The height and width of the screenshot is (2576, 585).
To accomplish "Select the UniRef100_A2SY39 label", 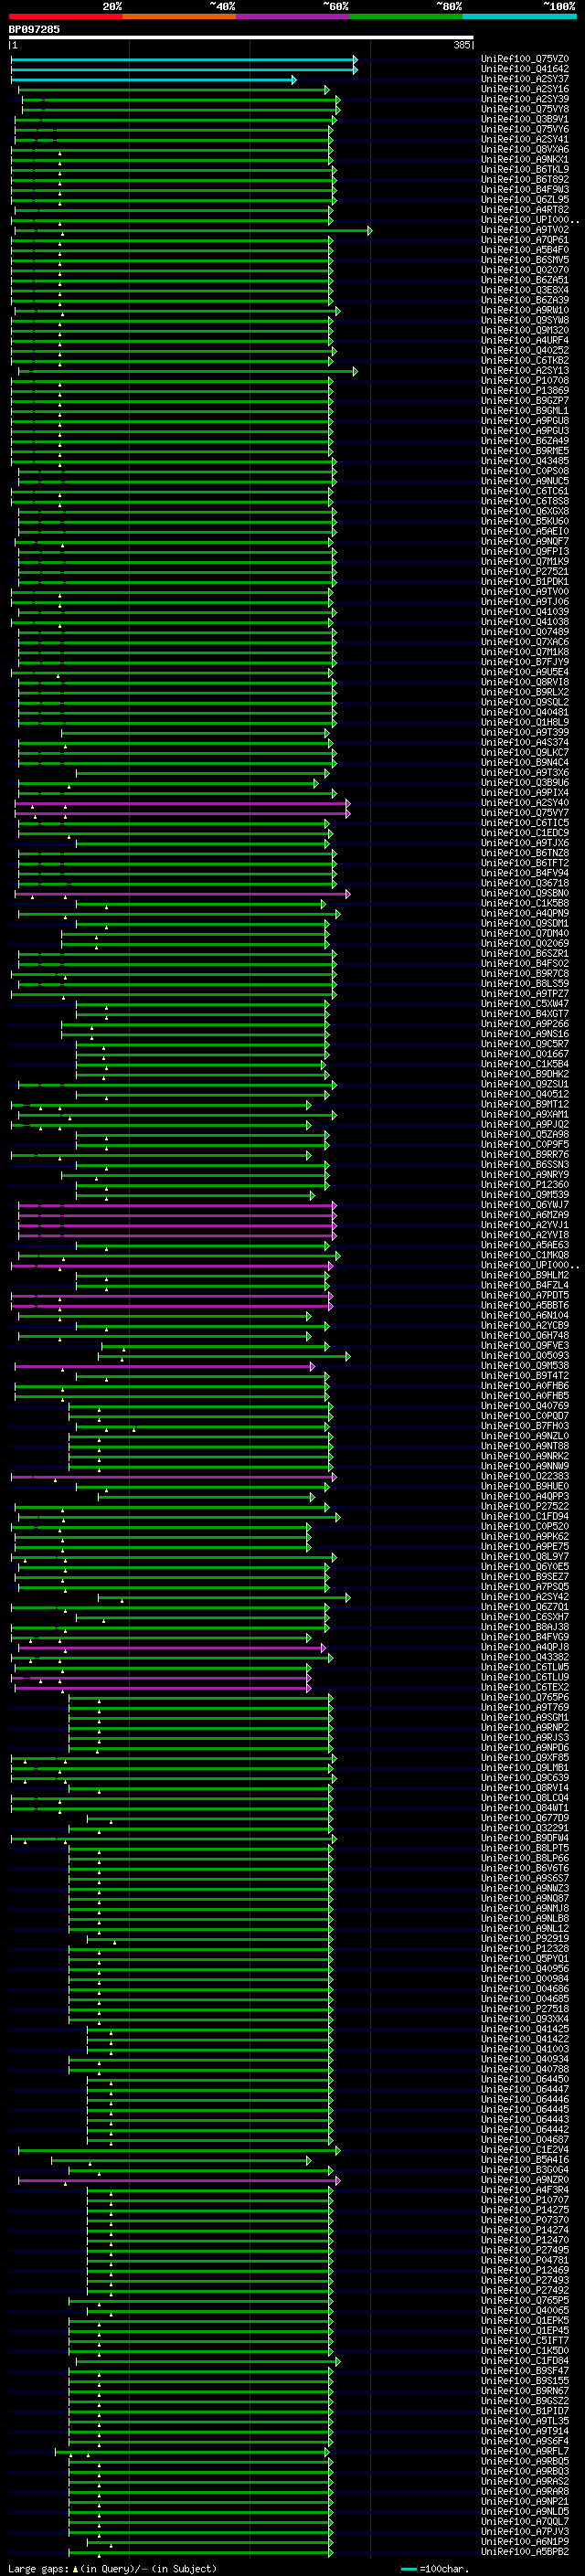I will [525, 99].
